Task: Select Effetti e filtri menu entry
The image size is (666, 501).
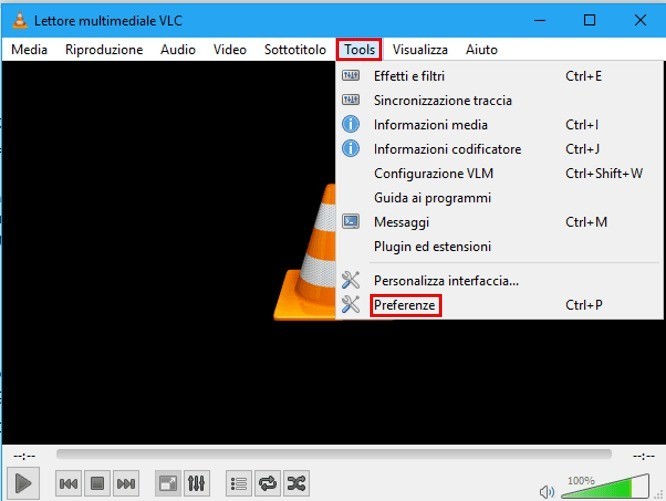Action: click(x=409, y=76)
